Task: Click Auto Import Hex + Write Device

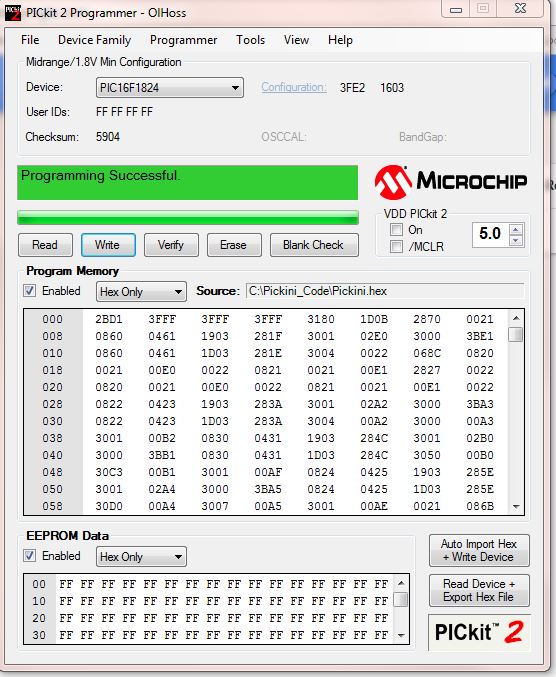Action: 479,550
